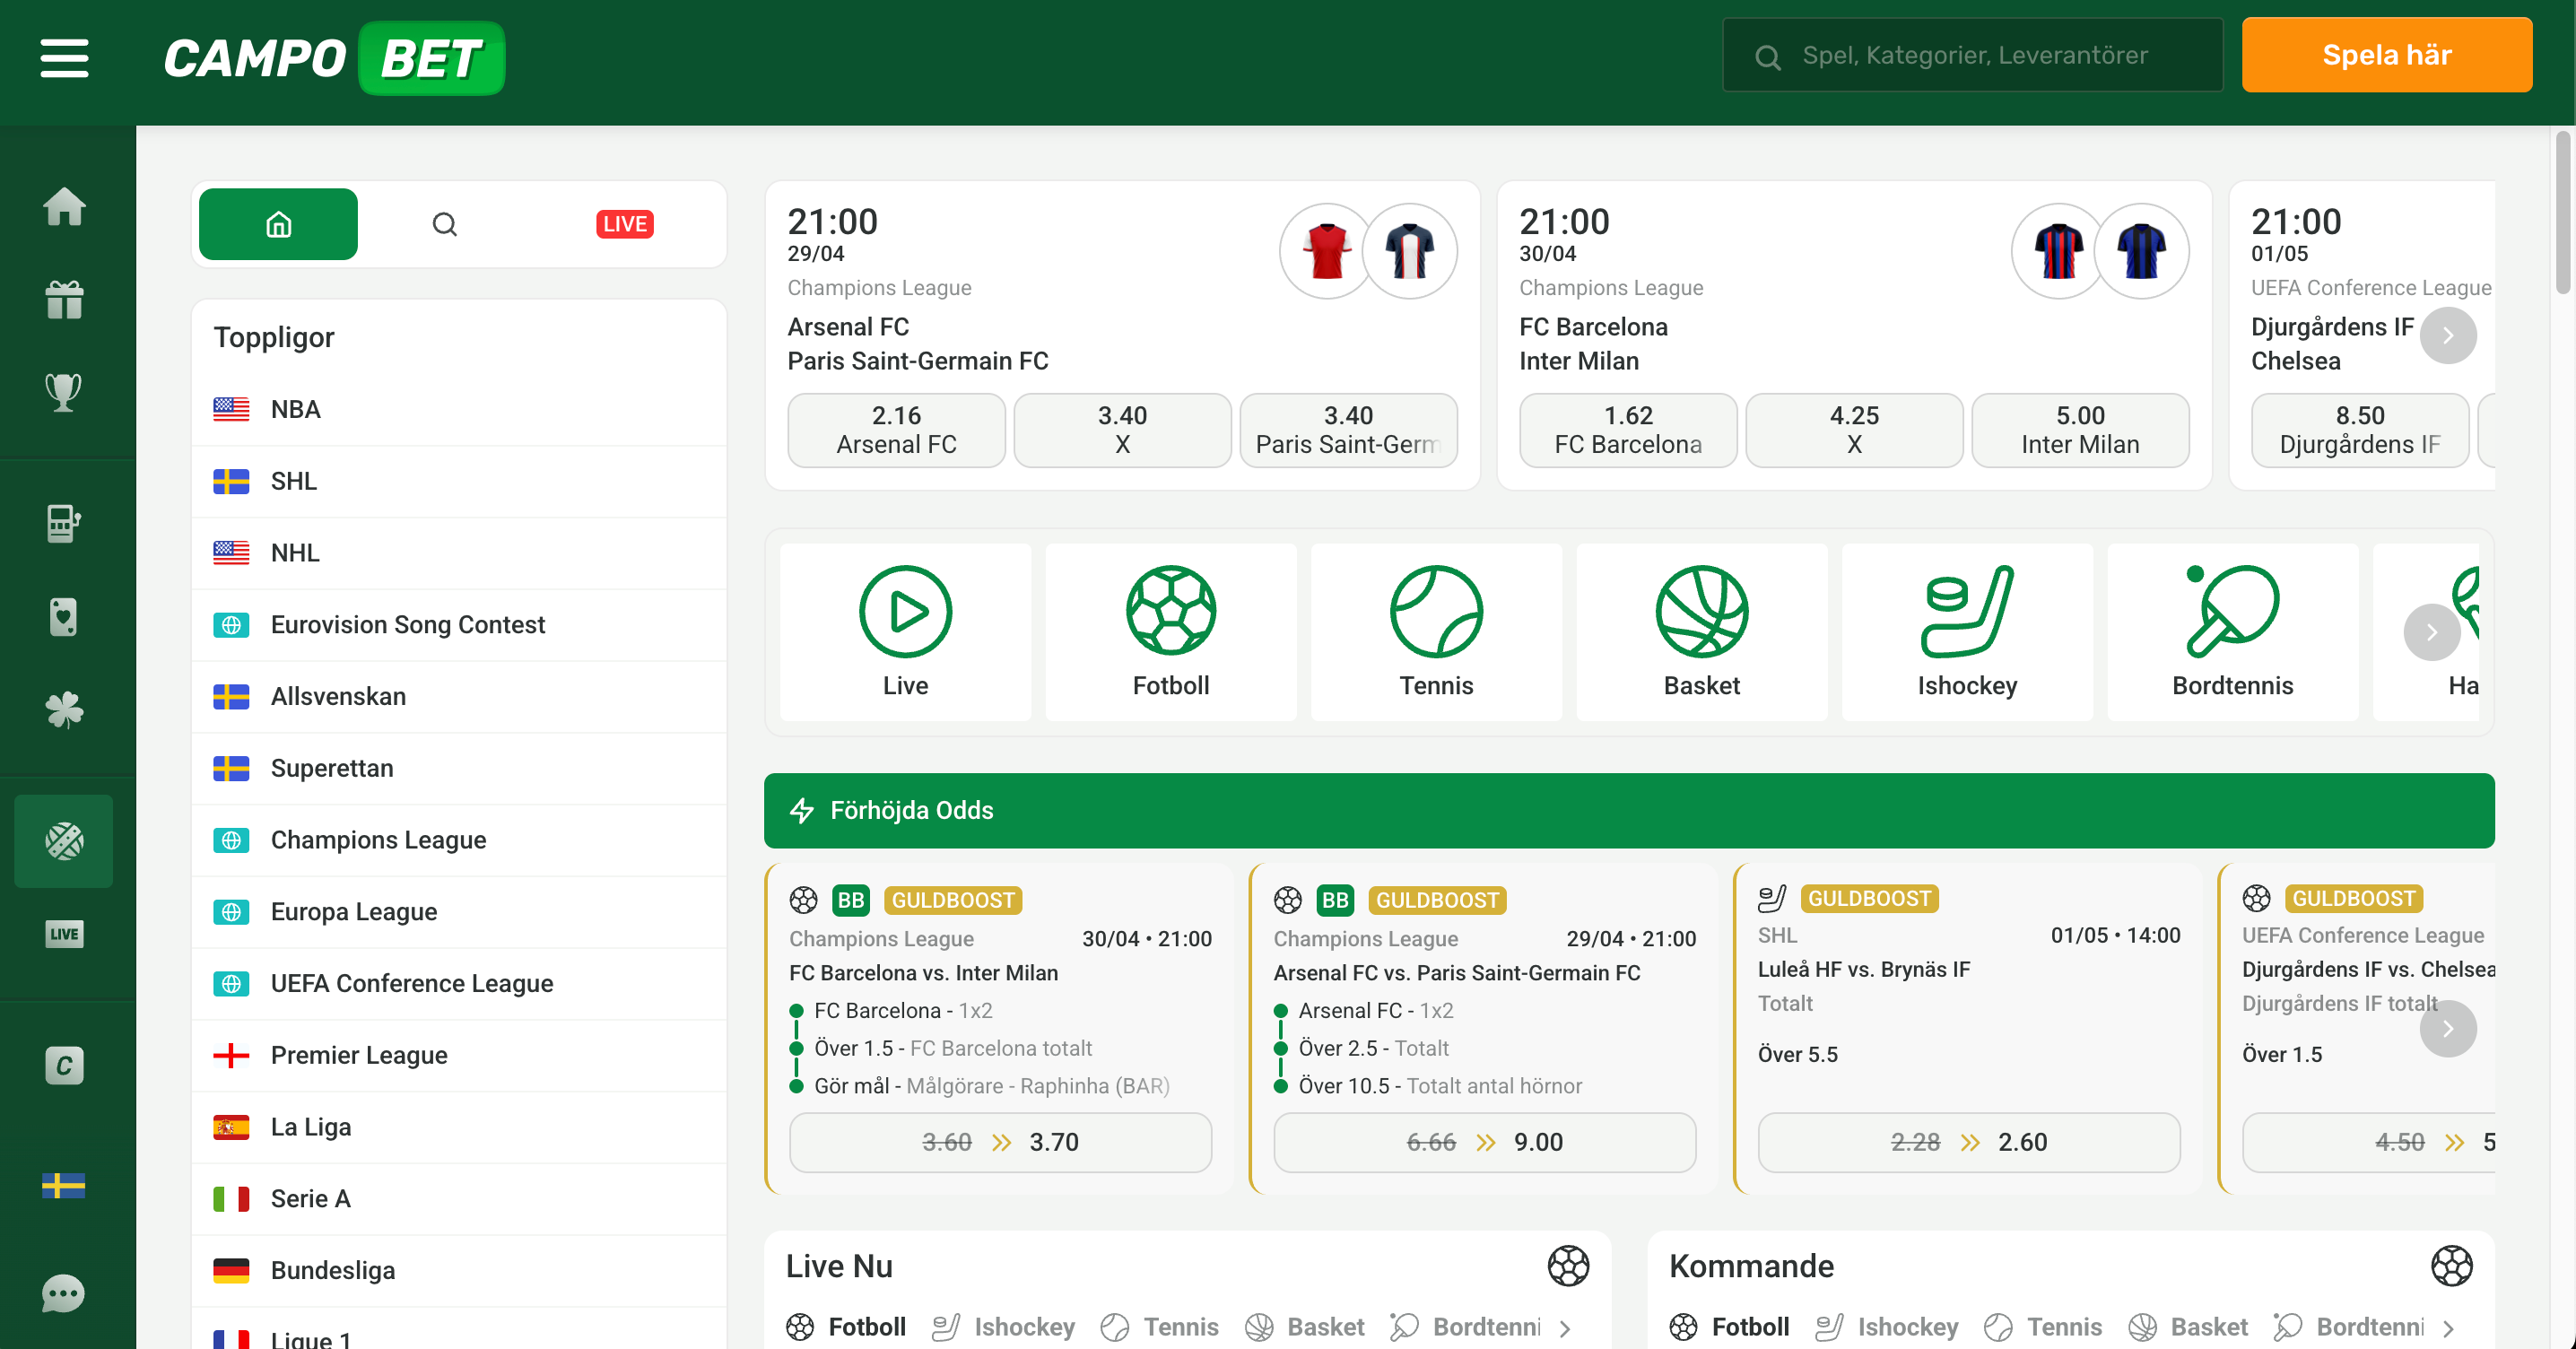Show next featured matches arrow
Viewport: 2576px width, 1349px height.
click(2448, 335)
